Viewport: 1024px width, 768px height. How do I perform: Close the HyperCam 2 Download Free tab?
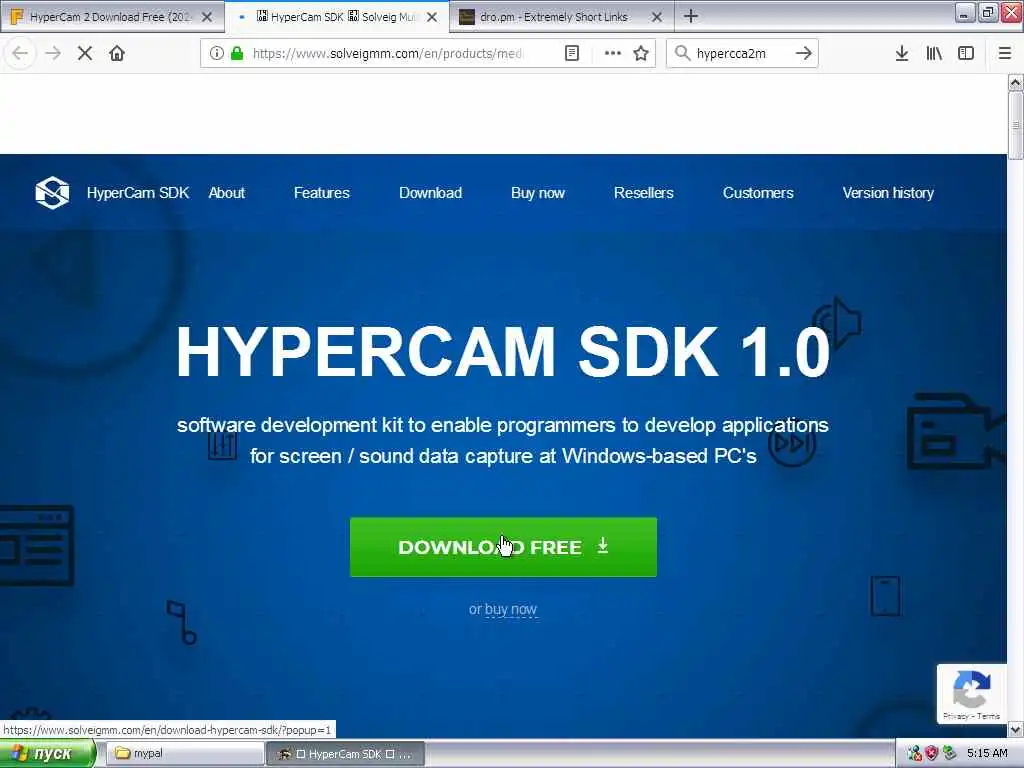207,17
